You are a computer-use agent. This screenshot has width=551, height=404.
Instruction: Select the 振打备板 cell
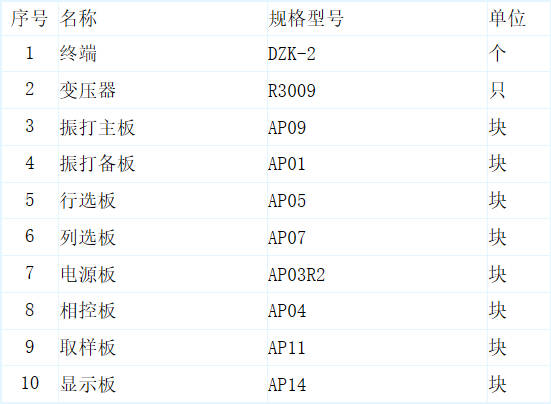(x=163, y=164)
